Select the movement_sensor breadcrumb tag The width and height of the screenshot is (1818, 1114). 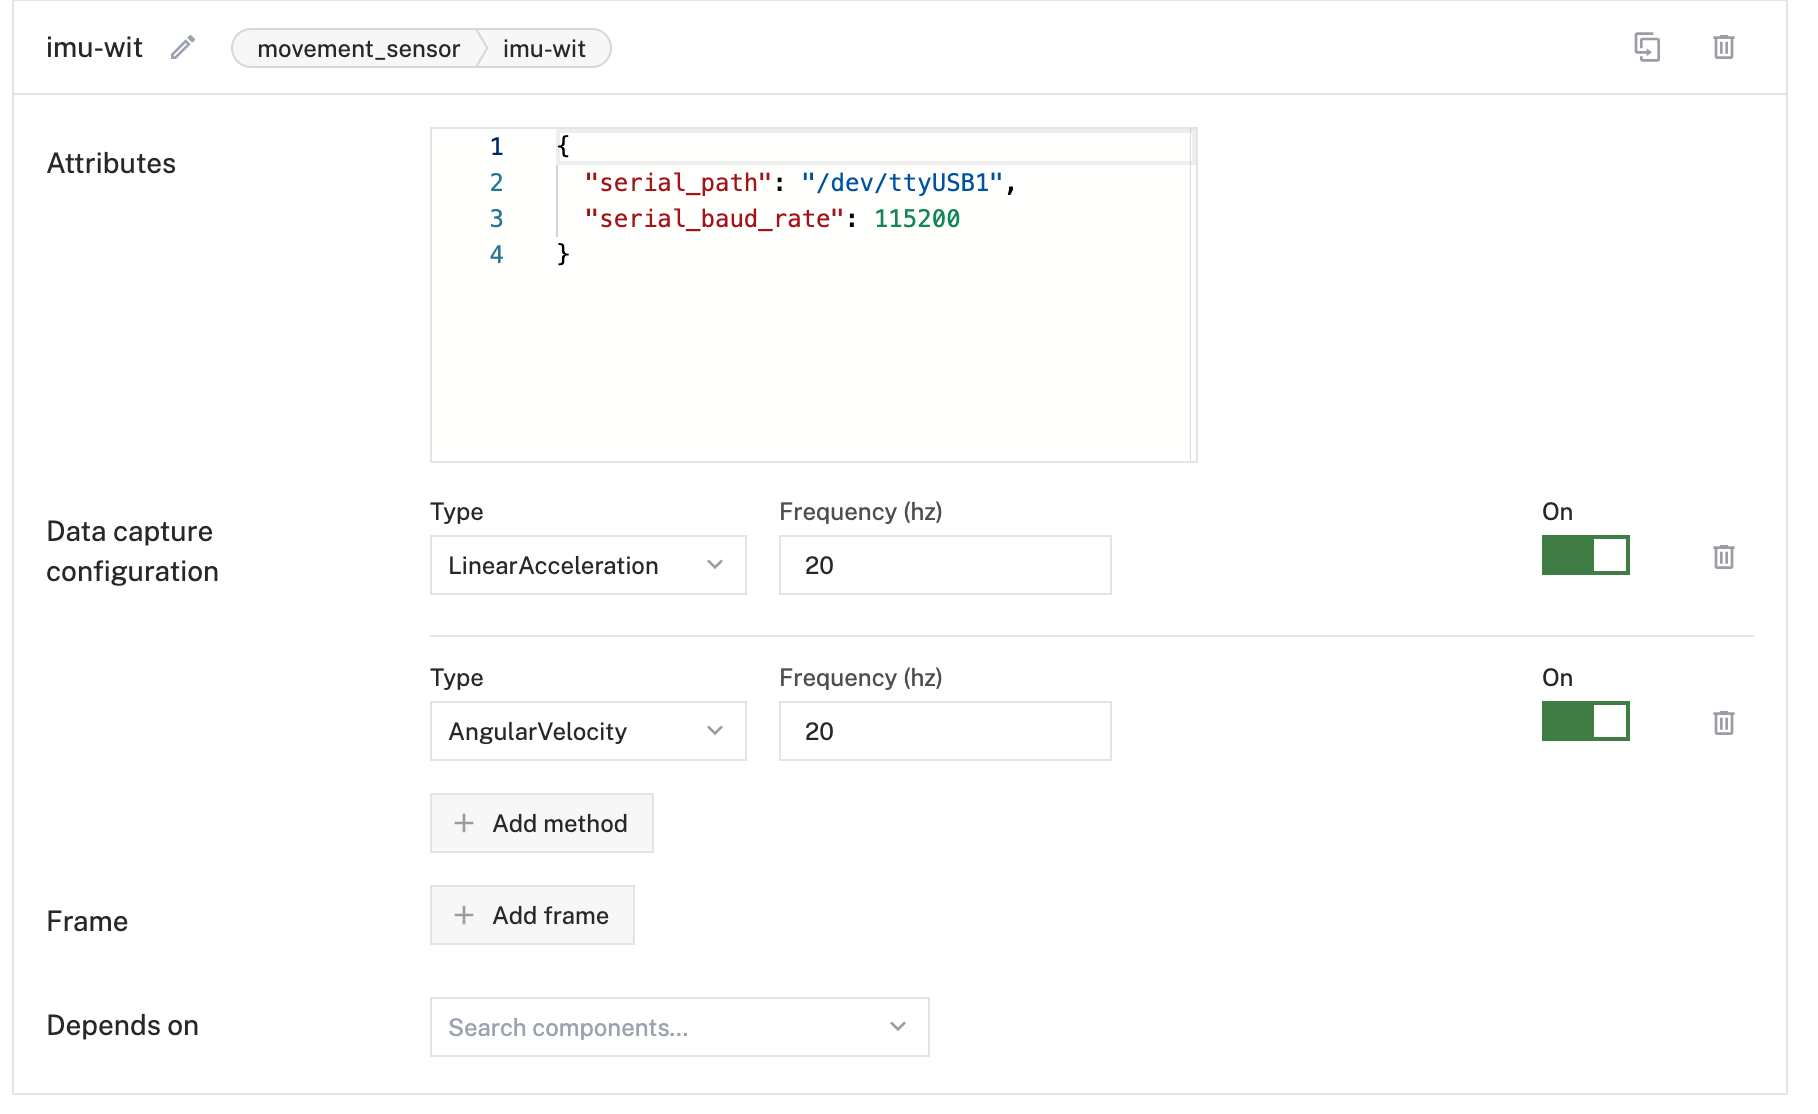pos(358,49)
